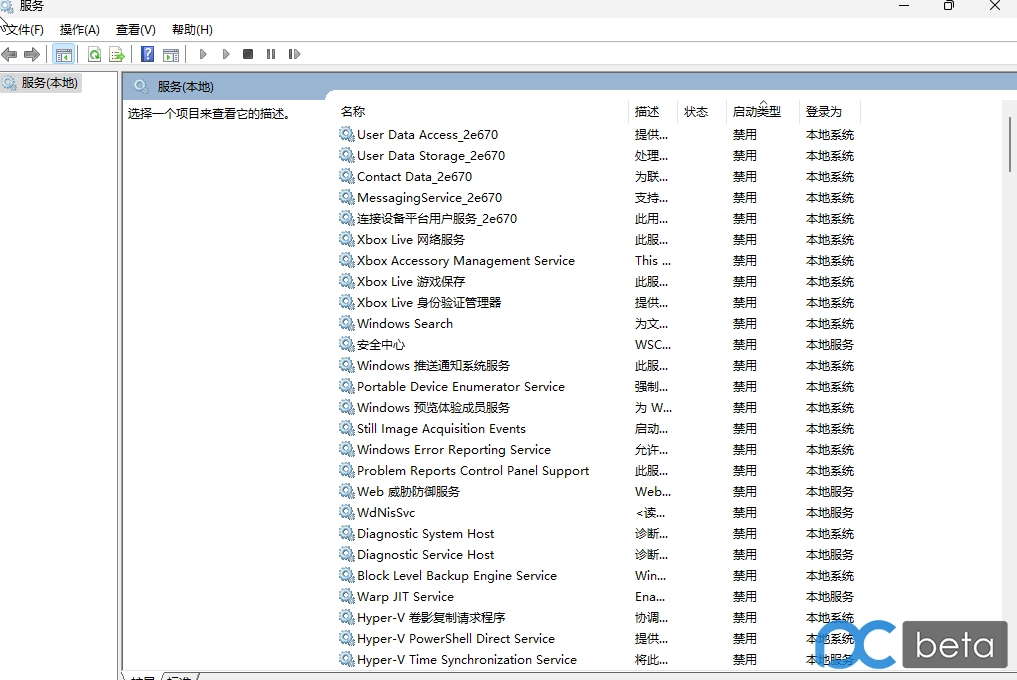Image resolution: width=1017 pixels, height=680 pixels.
Task: Toggle the console tree pane icon
Action: click(63, 54)
